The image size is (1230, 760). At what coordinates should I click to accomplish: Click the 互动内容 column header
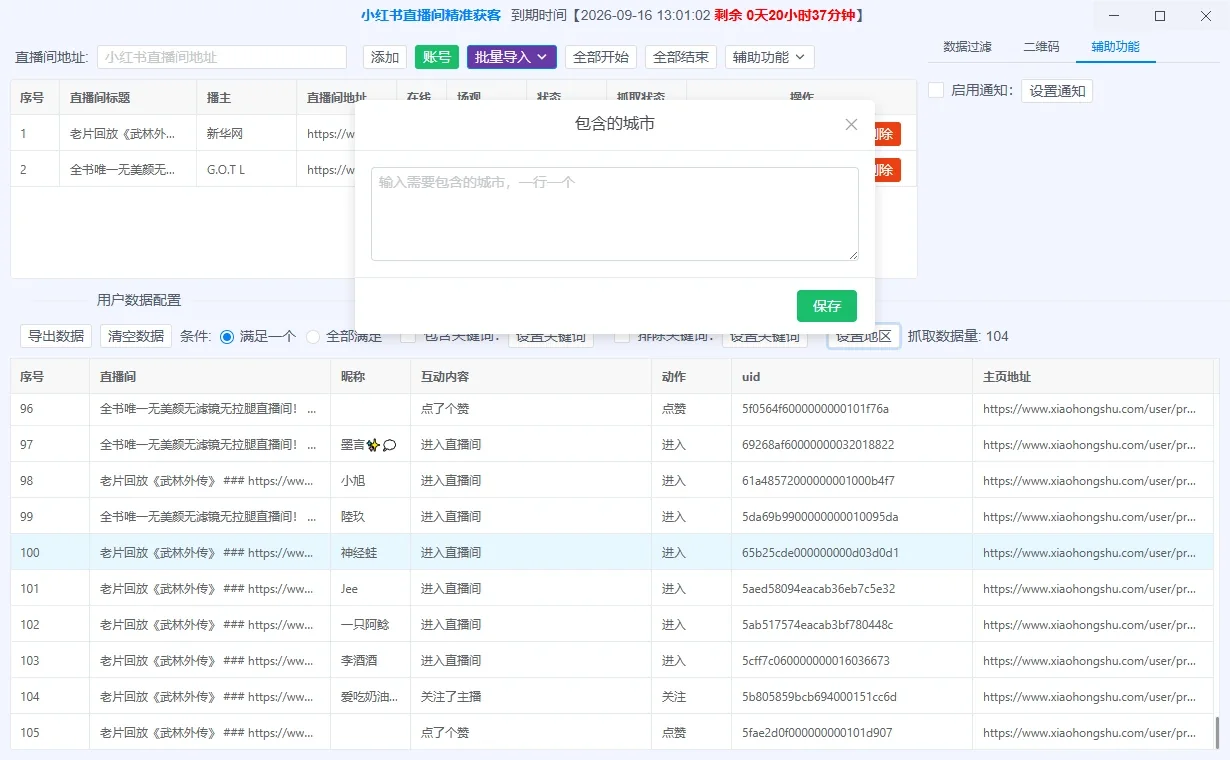tap(531, 377)
